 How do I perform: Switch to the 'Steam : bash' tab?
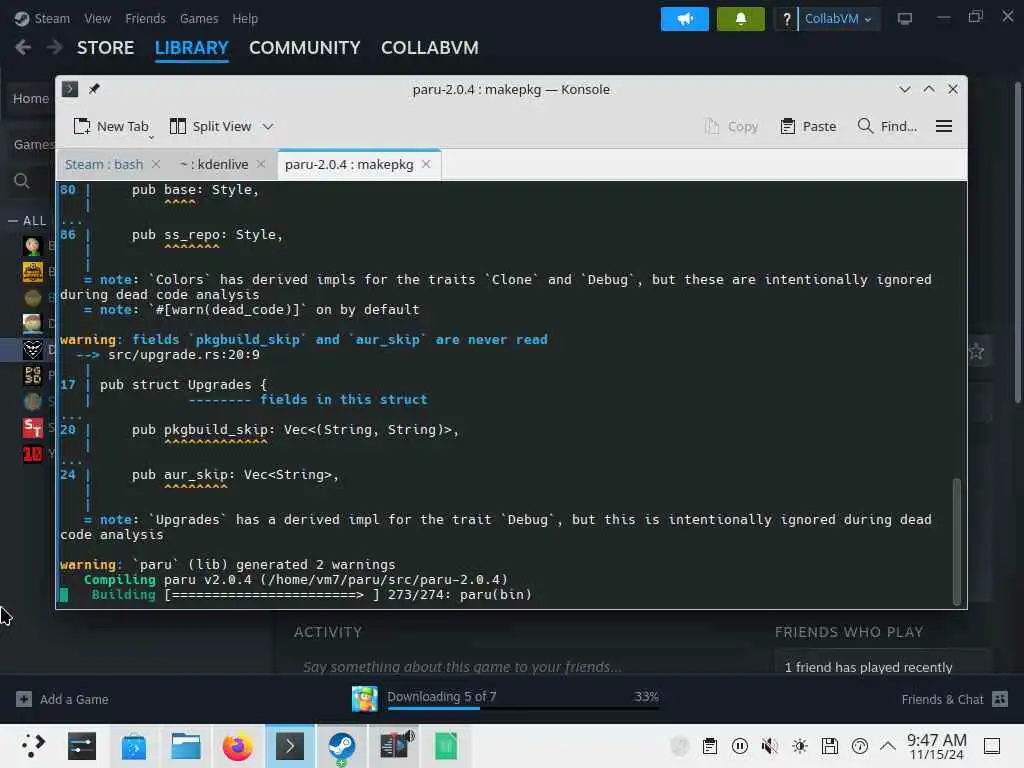tap(104, 165)
